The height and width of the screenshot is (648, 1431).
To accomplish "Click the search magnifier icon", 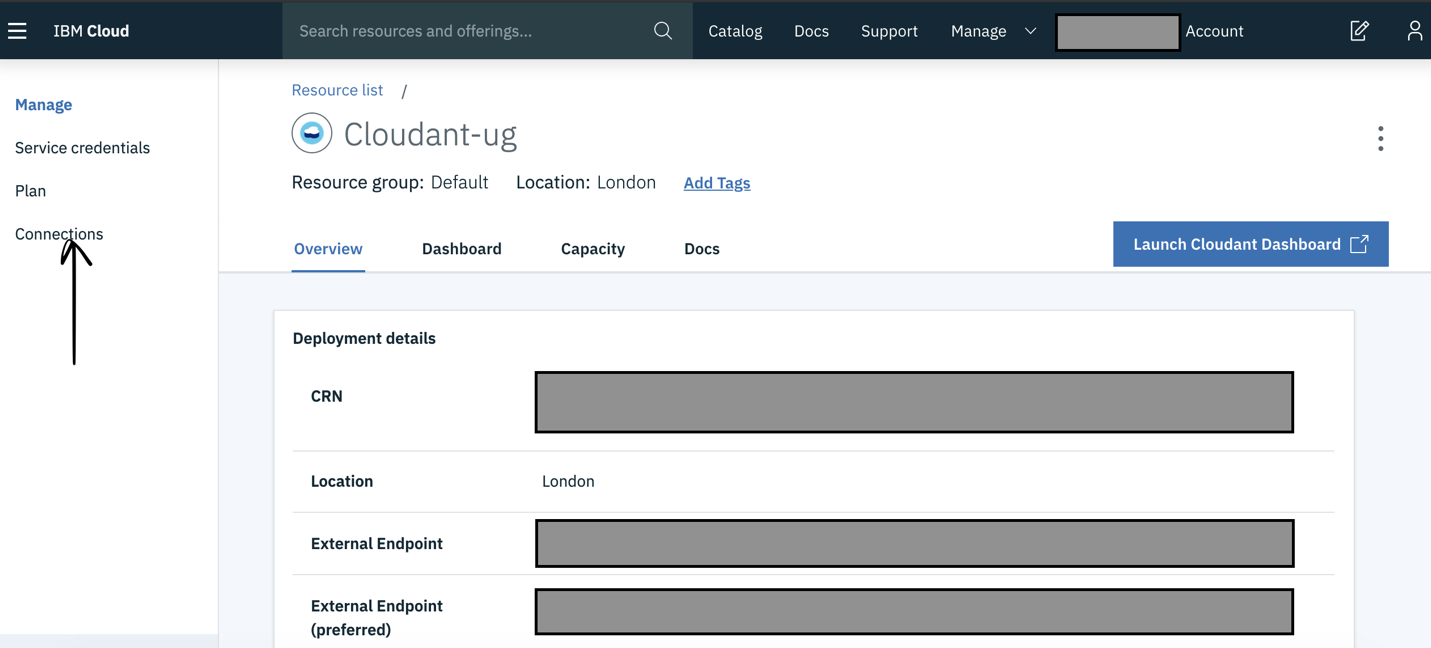I will click(x=663, y=31).
